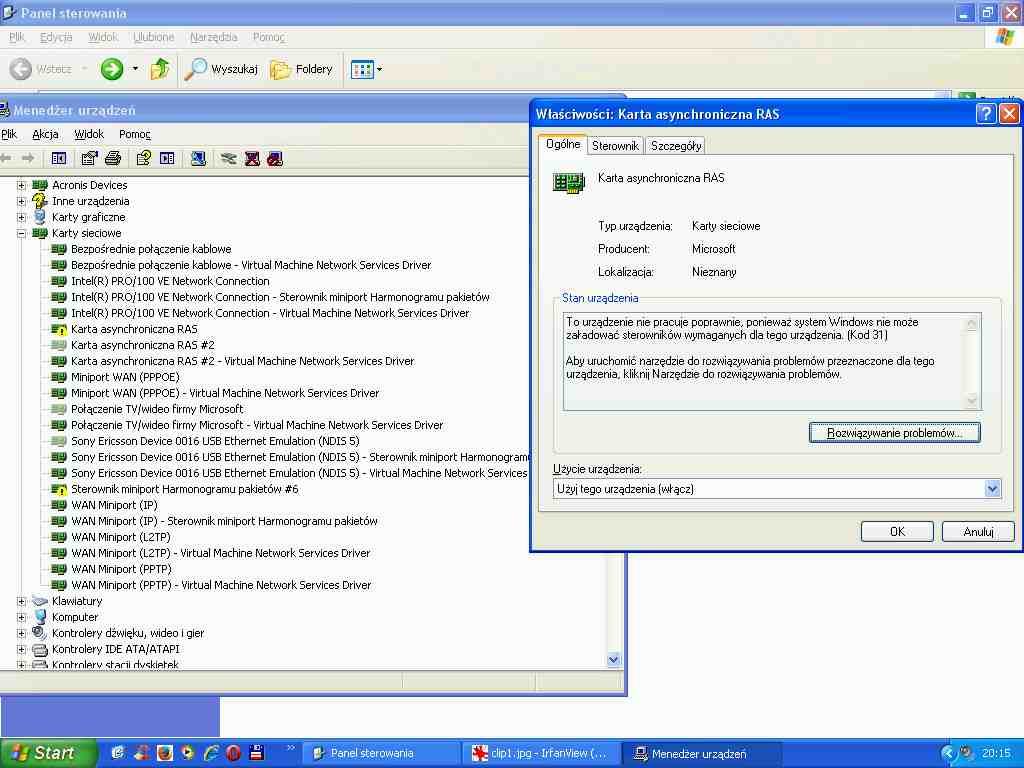1024x768 pixels.
Task: Click scroll up arrow in Stan urządzenia box
Action: 971,323
